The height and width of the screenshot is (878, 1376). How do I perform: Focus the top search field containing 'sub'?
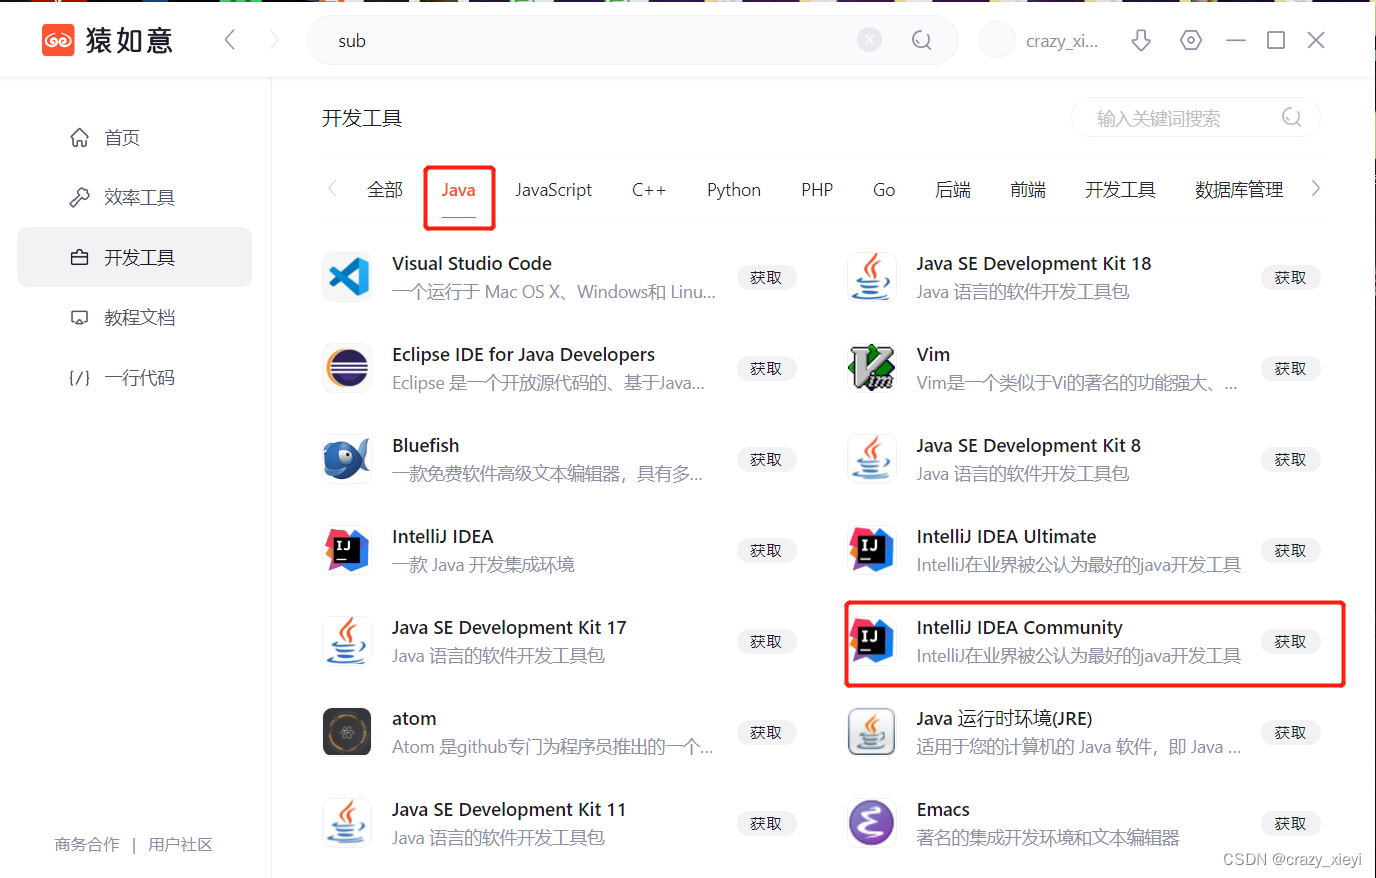click(x=632, y=40)
